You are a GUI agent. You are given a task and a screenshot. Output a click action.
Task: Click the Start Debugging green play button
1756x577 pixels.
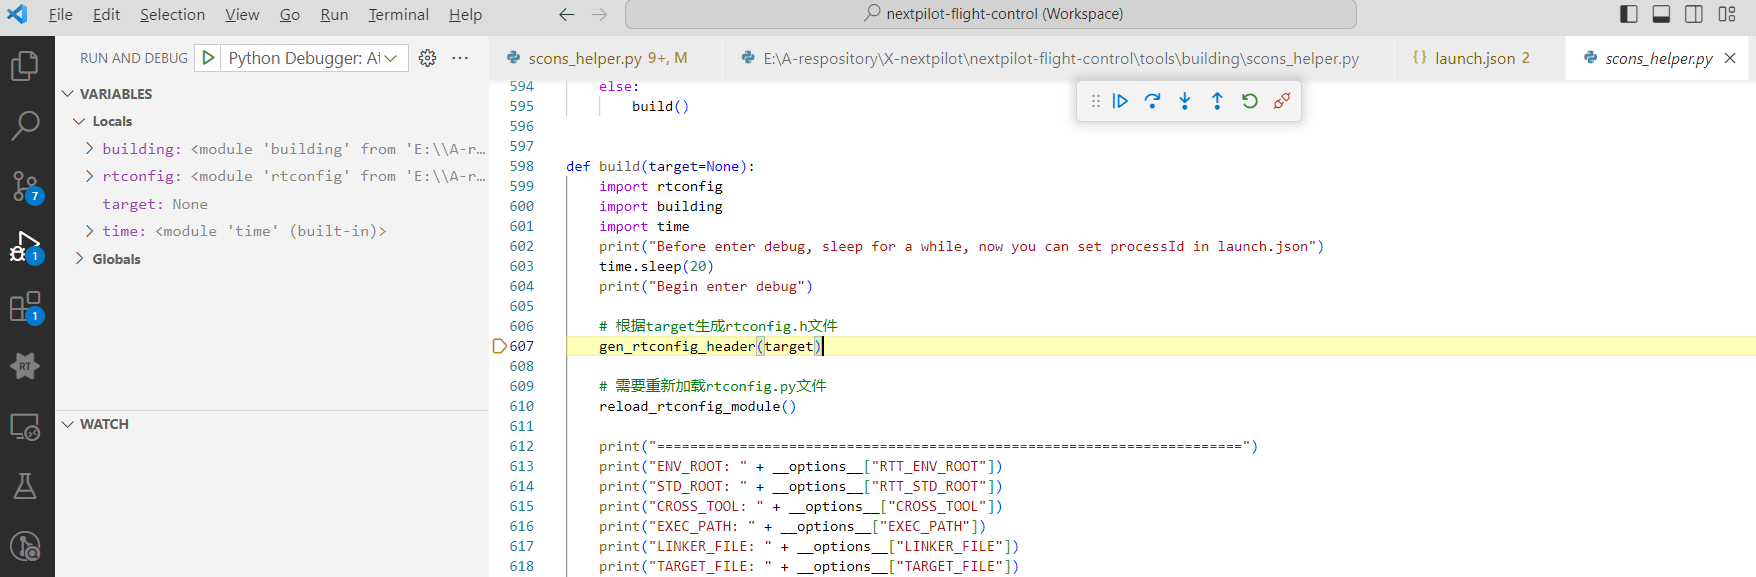[208, 58]
